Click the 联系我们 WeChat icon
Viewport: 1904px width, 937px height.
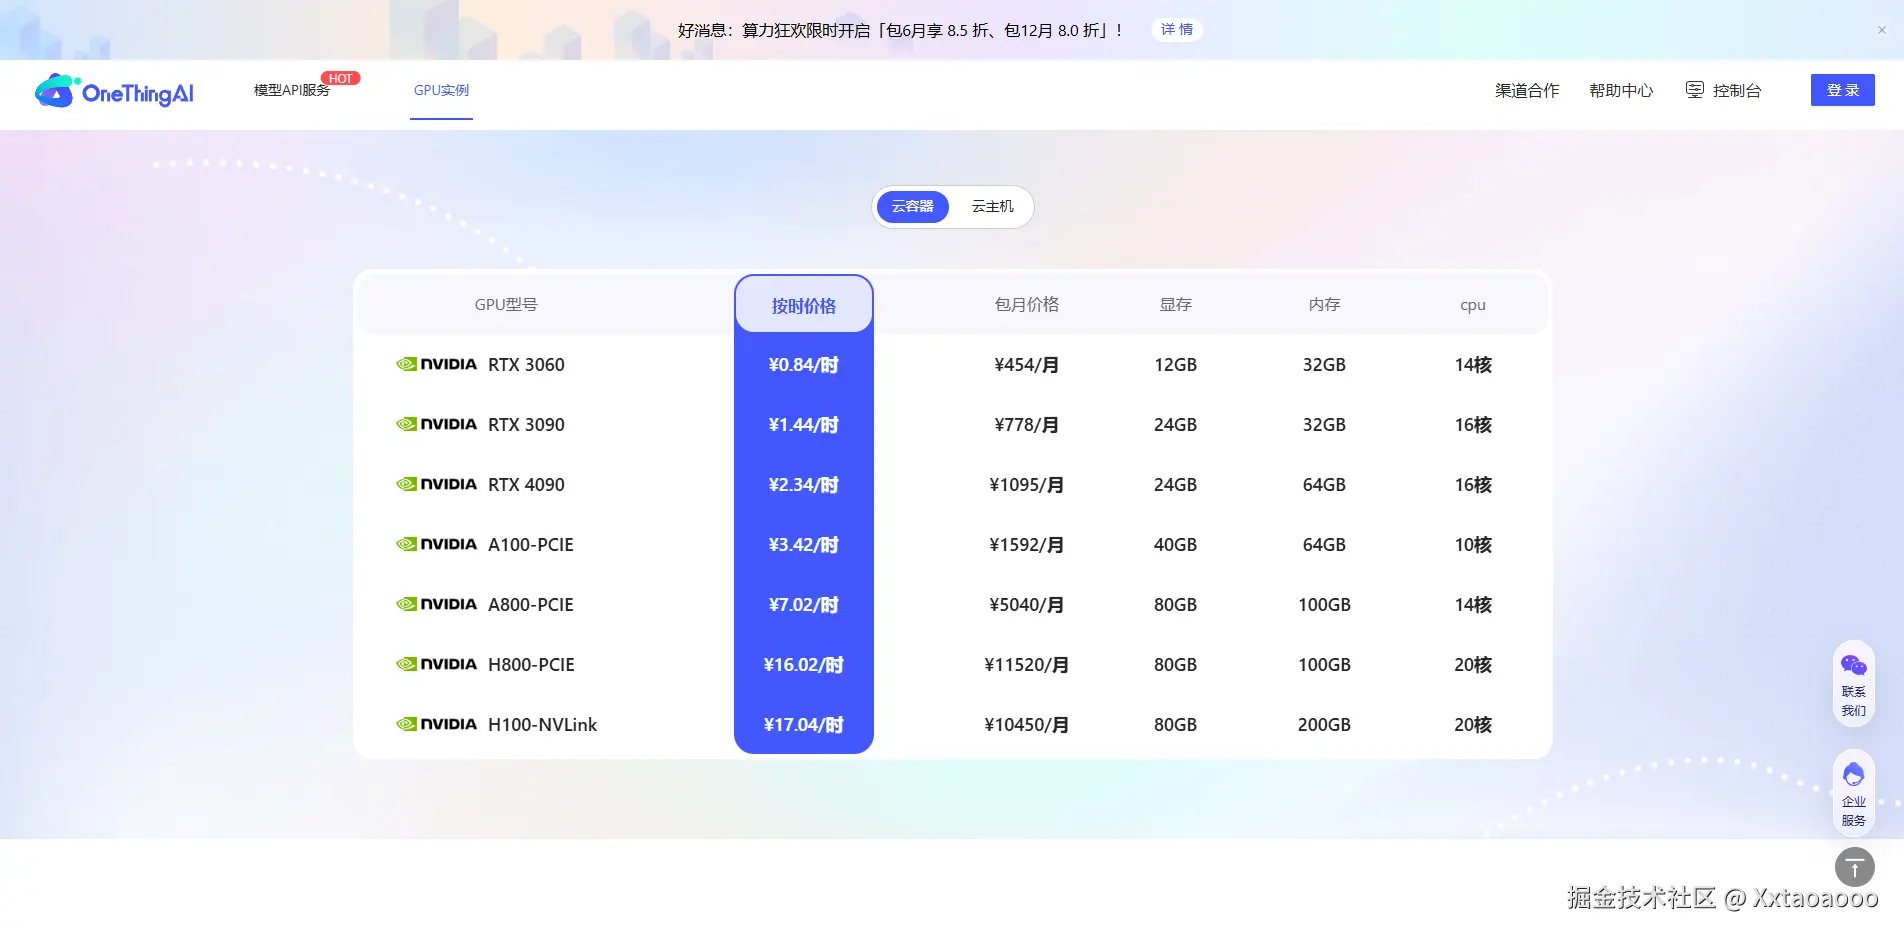[1854, 666]
